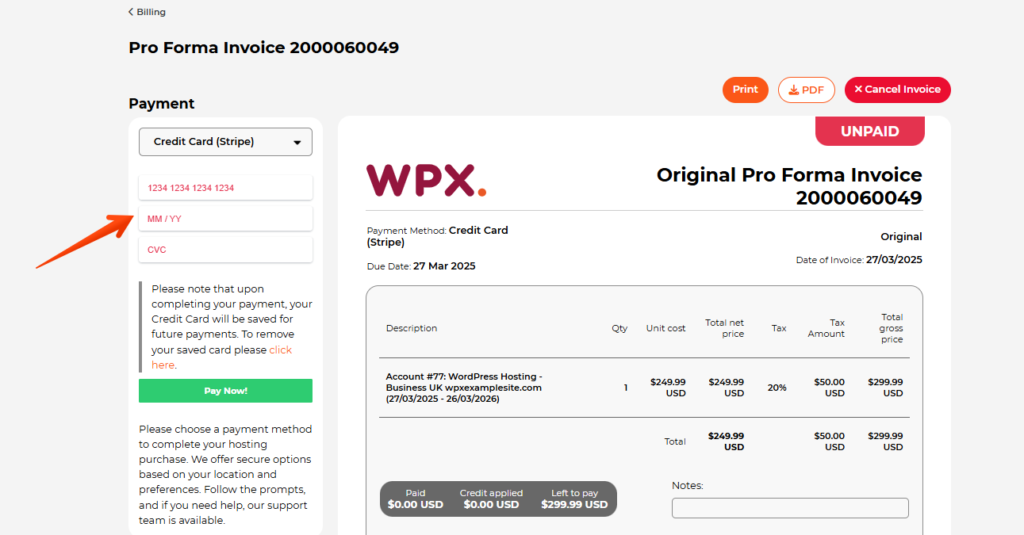Click the green Pay Now! button
1024x535 pixels.
[x=225, y=391]
